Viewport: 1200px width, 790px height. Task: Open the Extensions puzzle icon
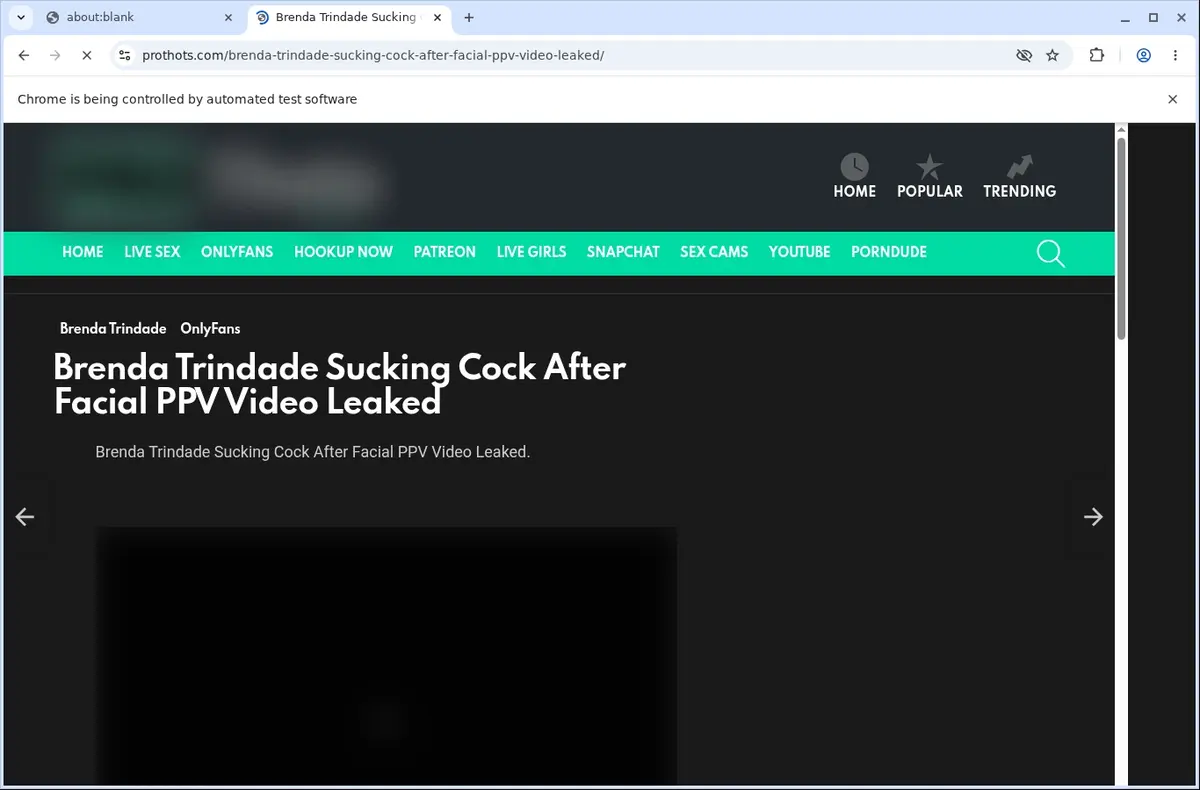pyautogui.click(x=1097, y=55)
